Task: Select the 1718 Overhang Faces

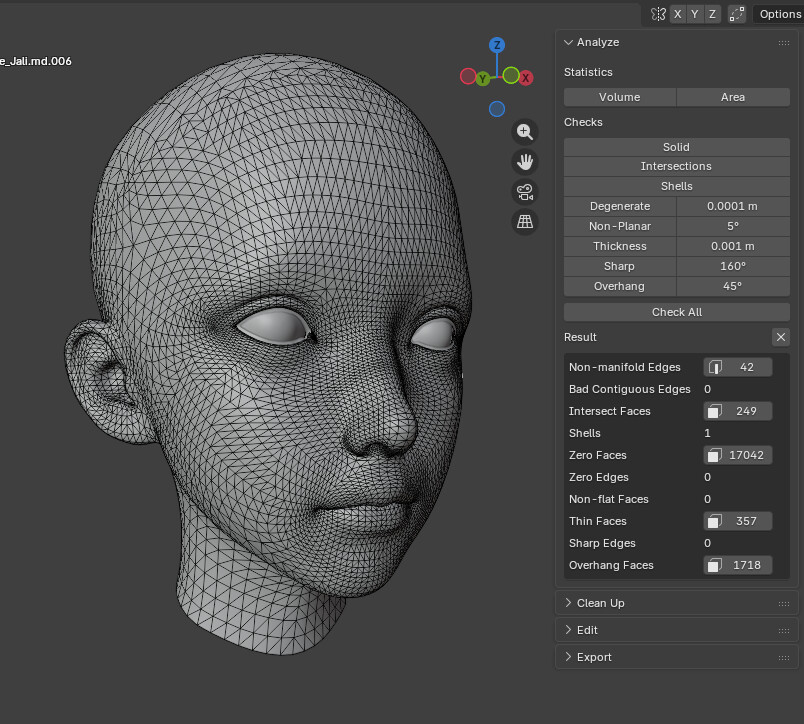Action: coord(737,565)
